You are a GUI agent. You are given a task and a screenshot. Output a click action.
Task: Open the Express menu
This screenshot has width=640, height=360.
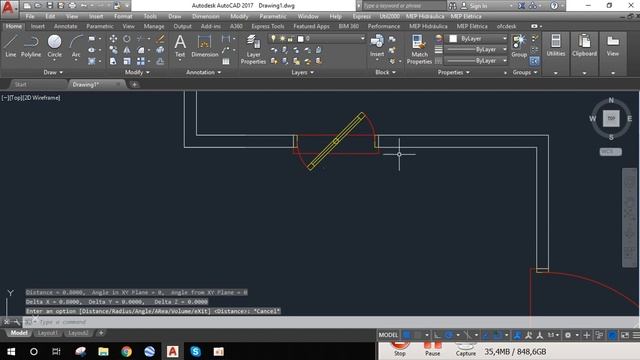(362, 16)
